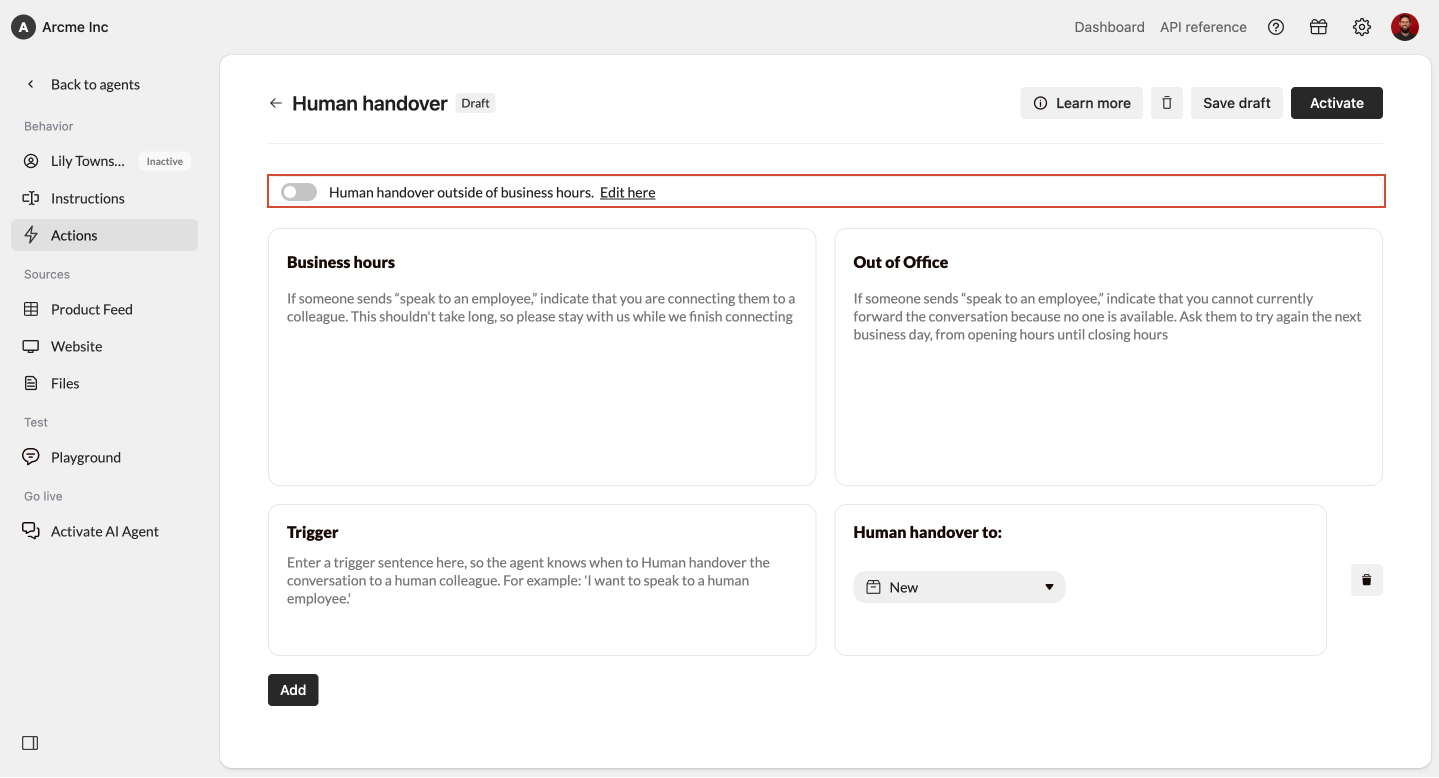Click the Inactive status badge
Screen dimensions: 1439x778
(165, 161)
